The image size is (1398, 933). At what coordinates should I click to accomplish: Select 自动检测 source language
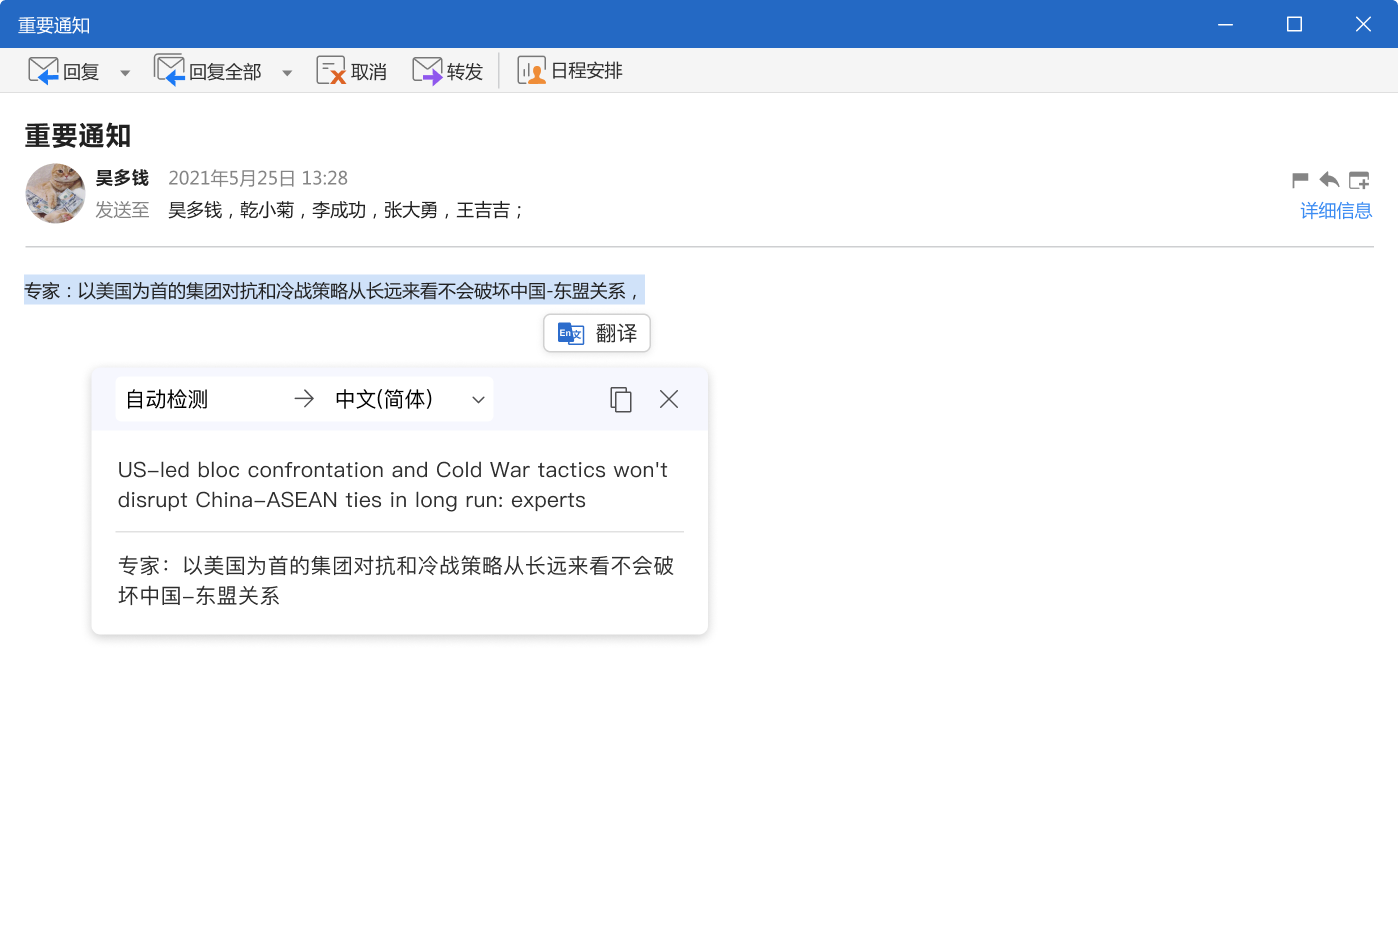pyautogui.click(x=167, y=399)
